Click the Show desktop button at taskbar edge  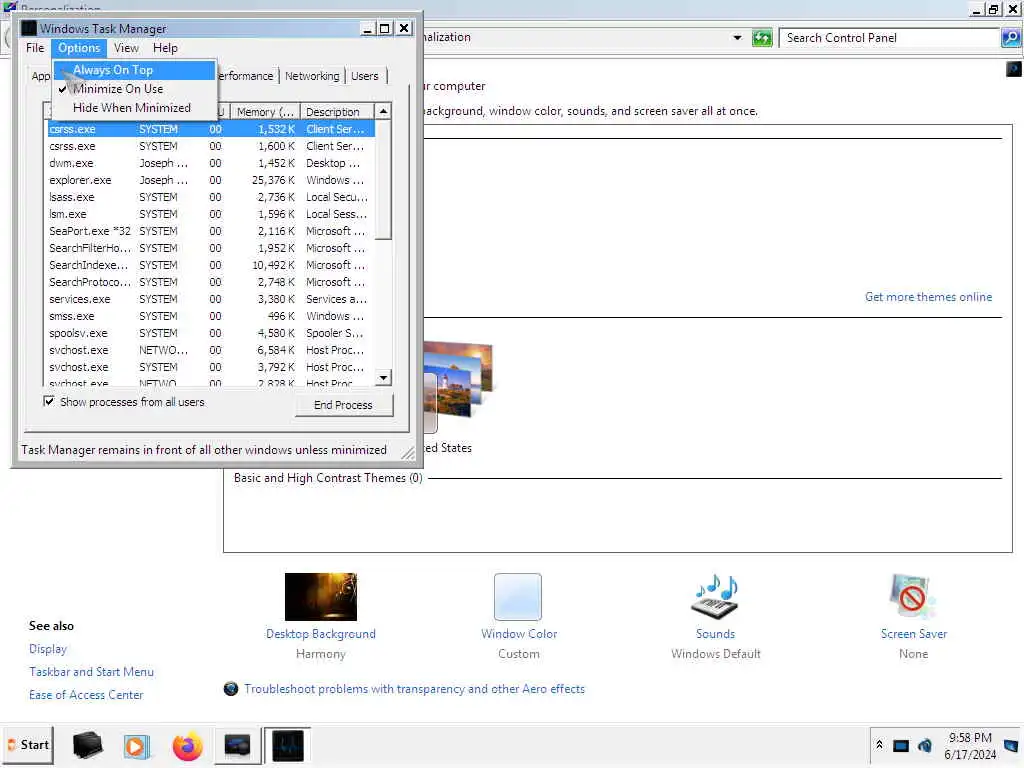(x=1012, y=745)
